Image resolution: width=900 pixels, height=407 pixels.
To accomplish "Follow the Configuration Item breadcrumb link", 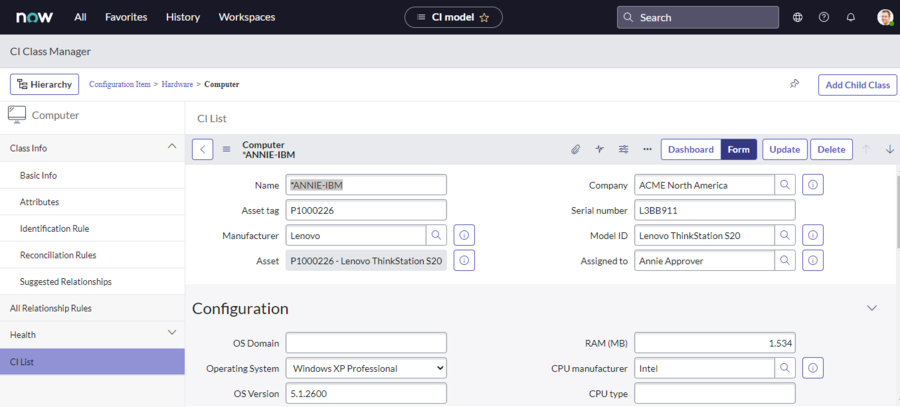I will [119, 84].
